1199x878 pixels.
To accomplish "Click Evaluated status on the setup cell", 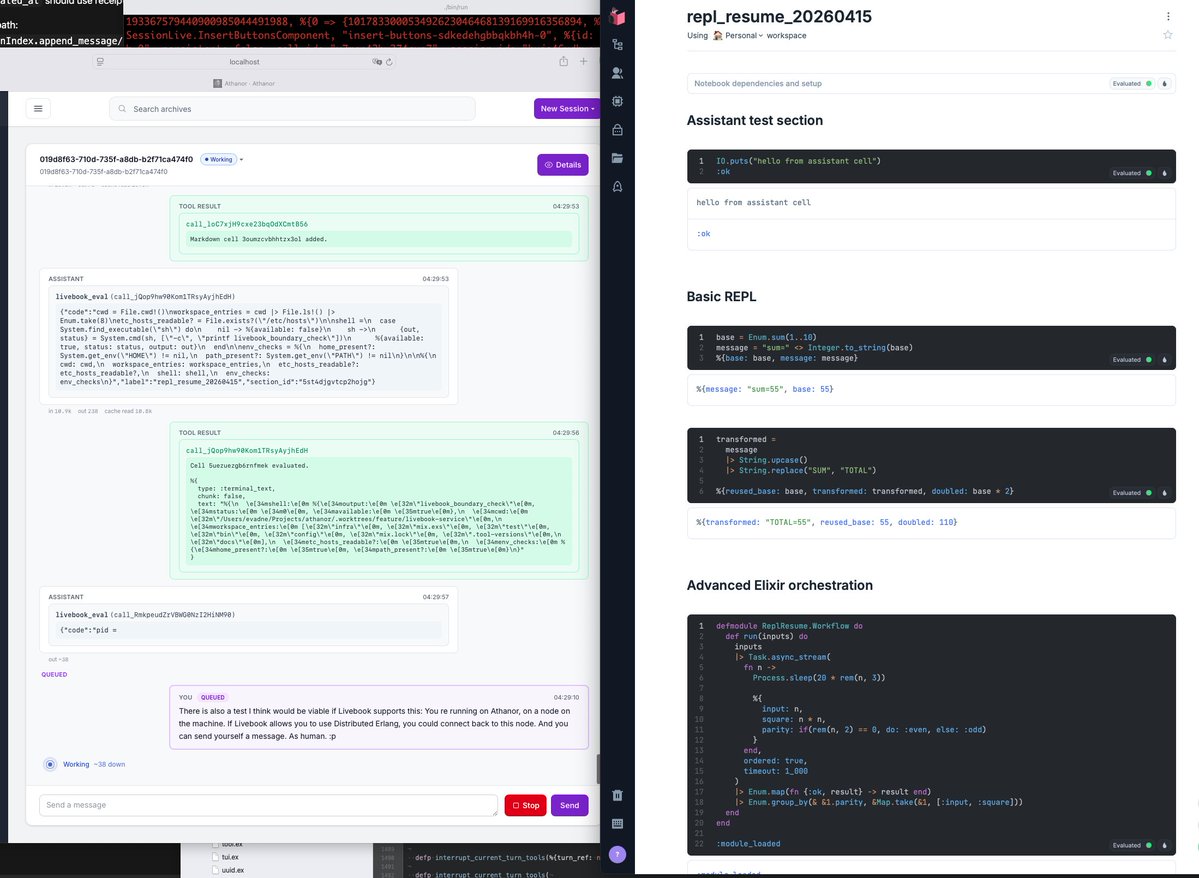I will (1132, 83).
